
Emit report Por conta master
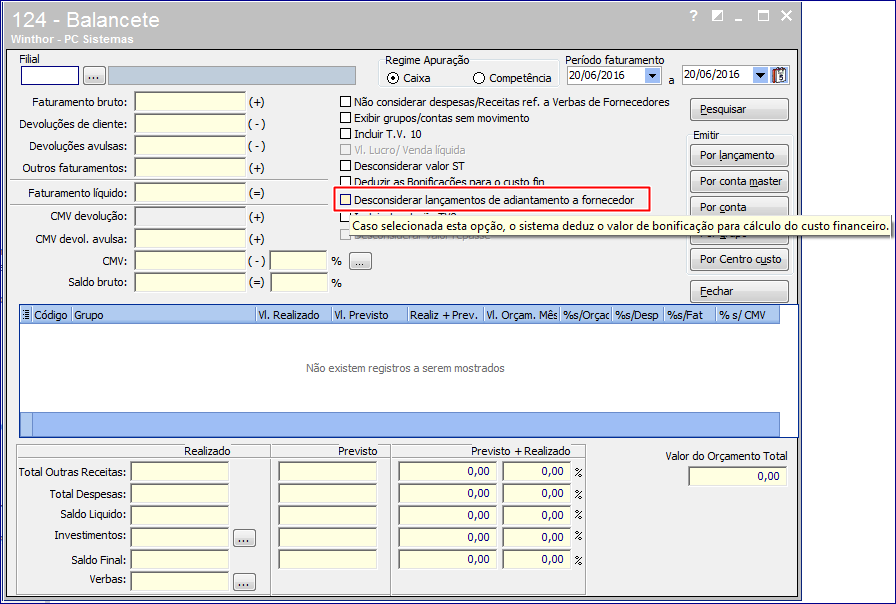point(739,181)
